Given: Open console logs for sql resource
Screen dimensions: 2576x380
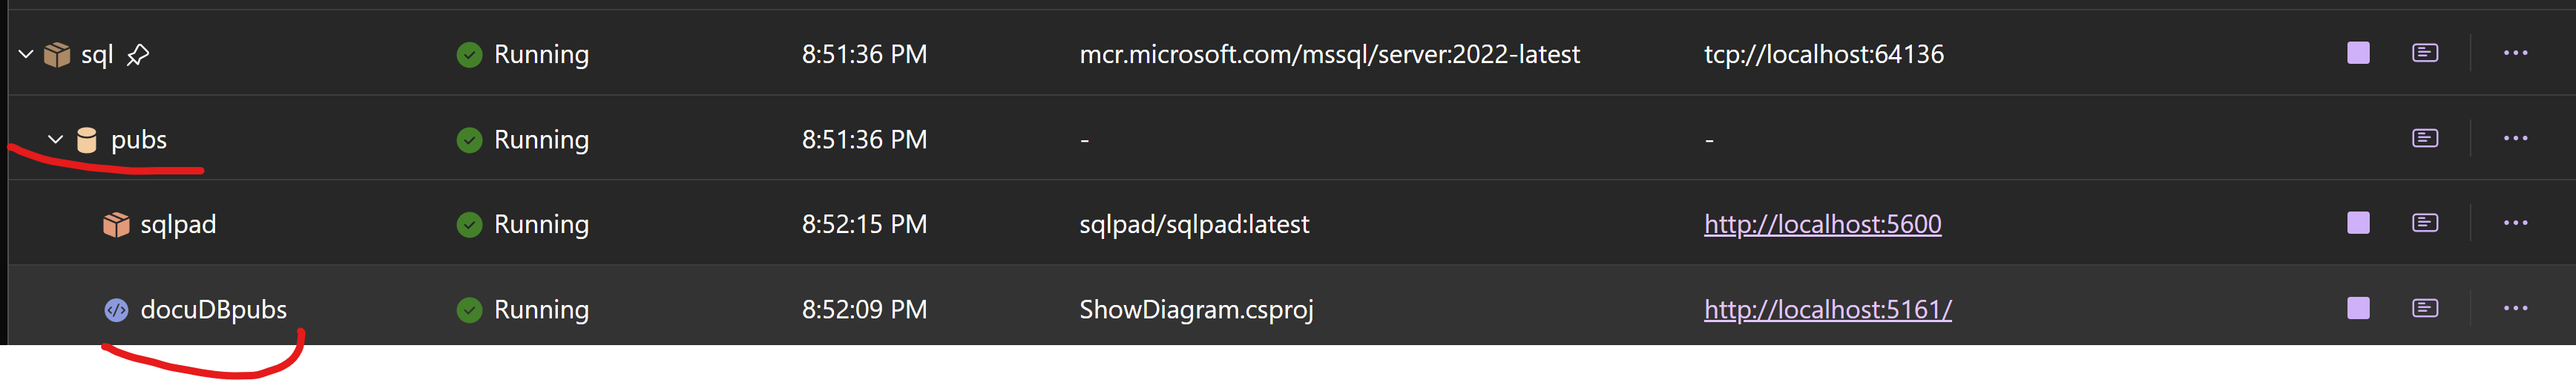Looking at the screenshot, I should (2425, 53).
